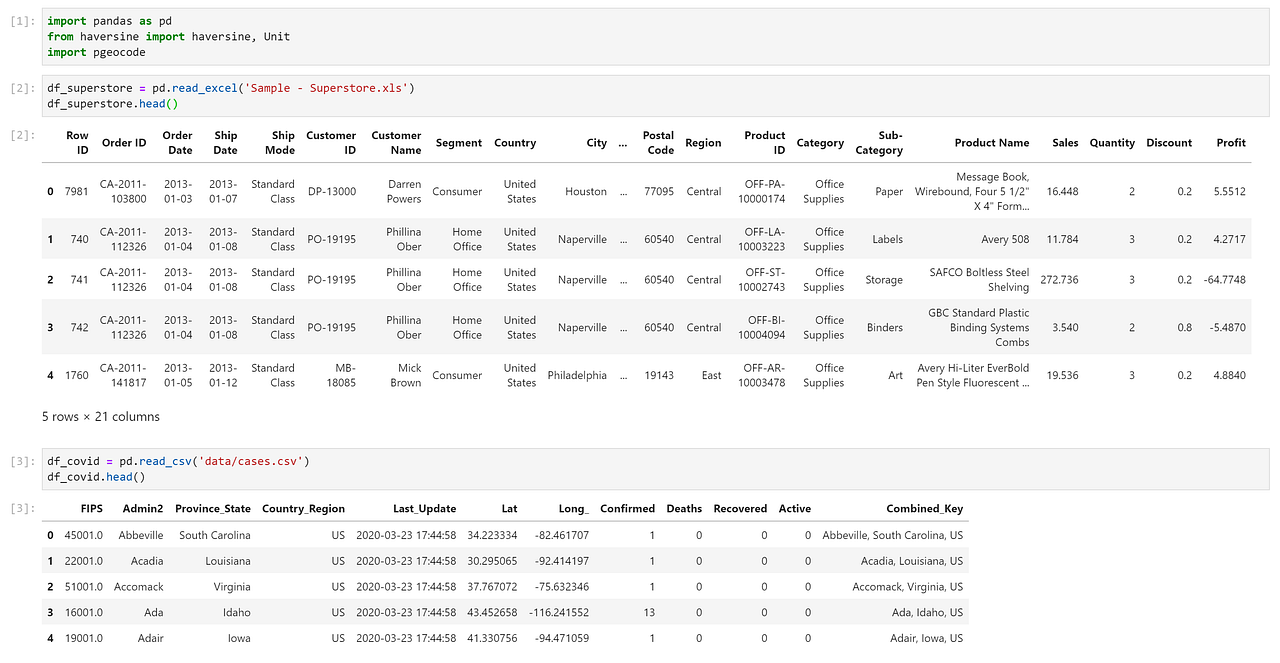Select the Order ID column header
The image size is (1280, 663).
tap(124, 143)
